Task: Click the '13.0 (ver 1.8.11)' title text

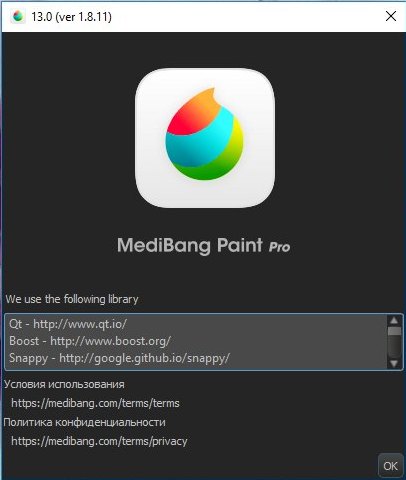Action: coord(71,16)
